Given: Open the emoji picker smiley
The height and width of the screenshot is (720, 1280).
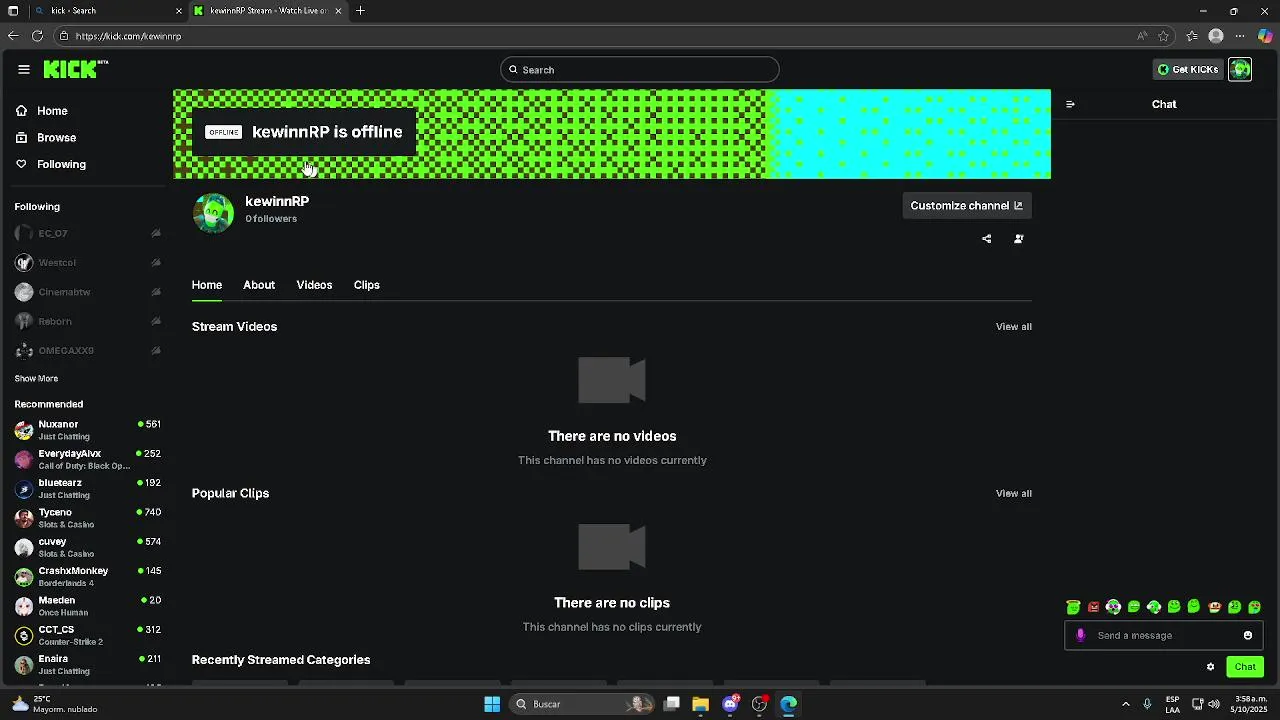Looking at the screenshot, I should coord(1248,635).
